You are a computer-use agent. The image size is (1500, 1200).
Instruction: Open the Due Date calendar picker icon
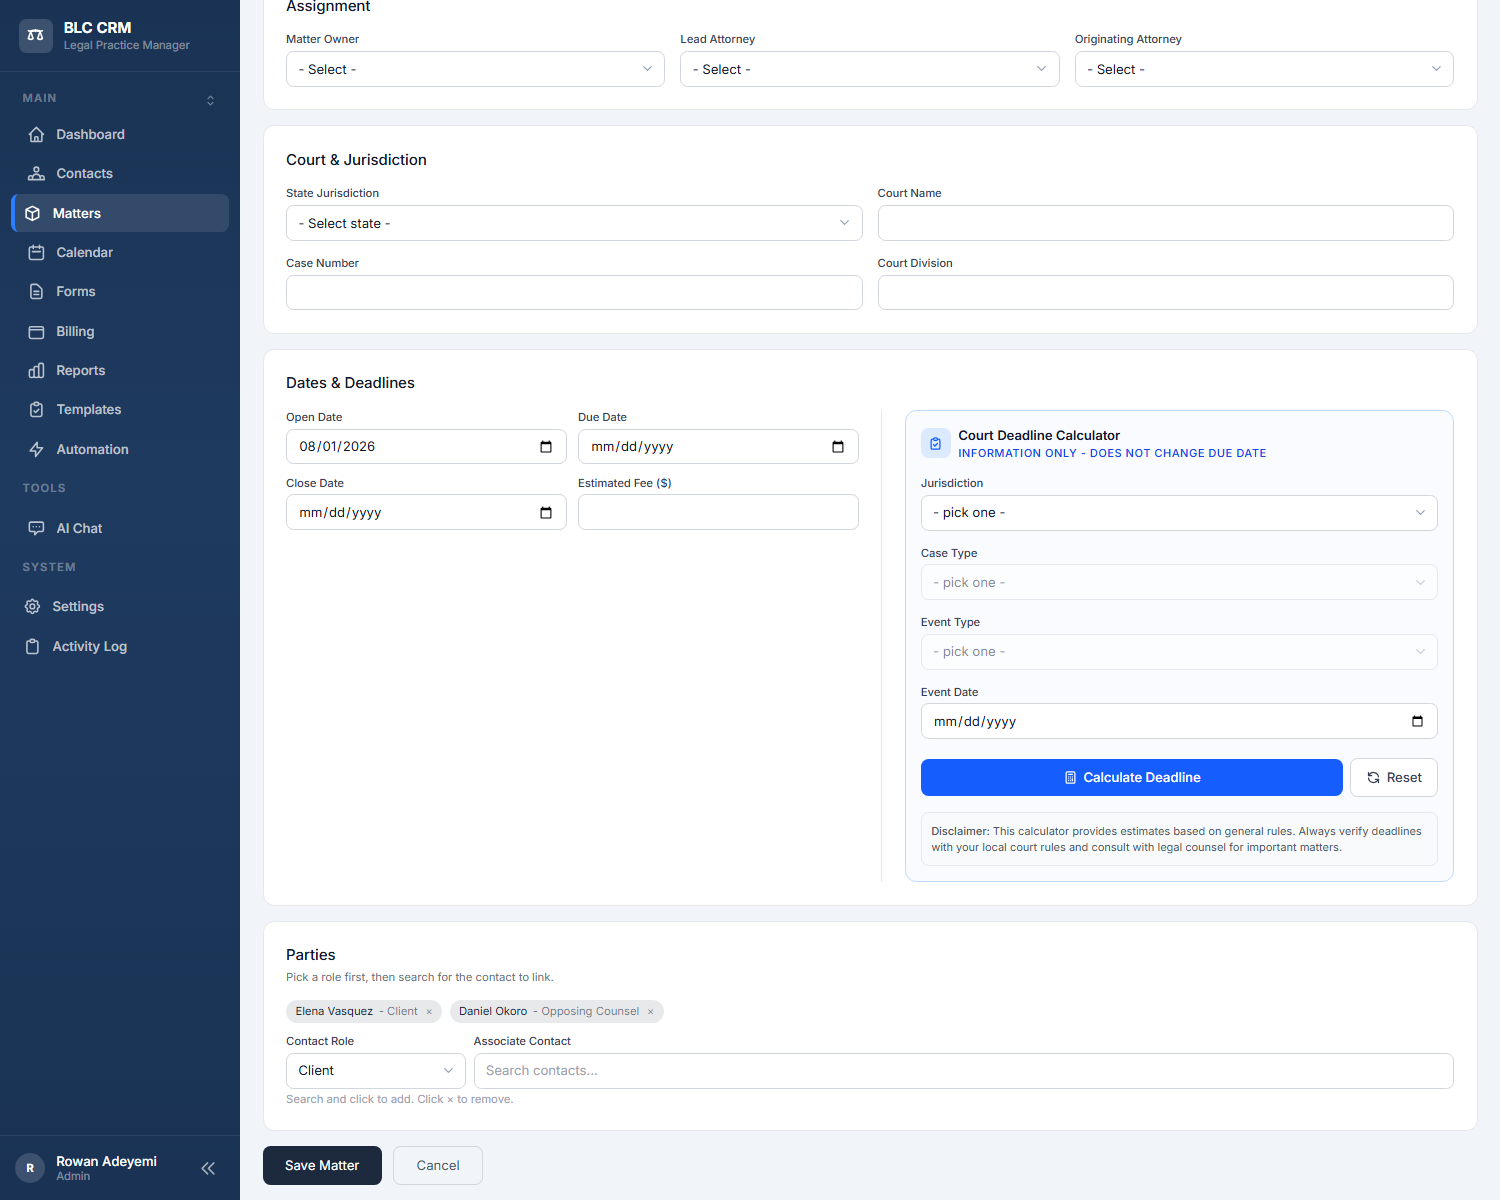pyautogui.click(x=838, y=447)
